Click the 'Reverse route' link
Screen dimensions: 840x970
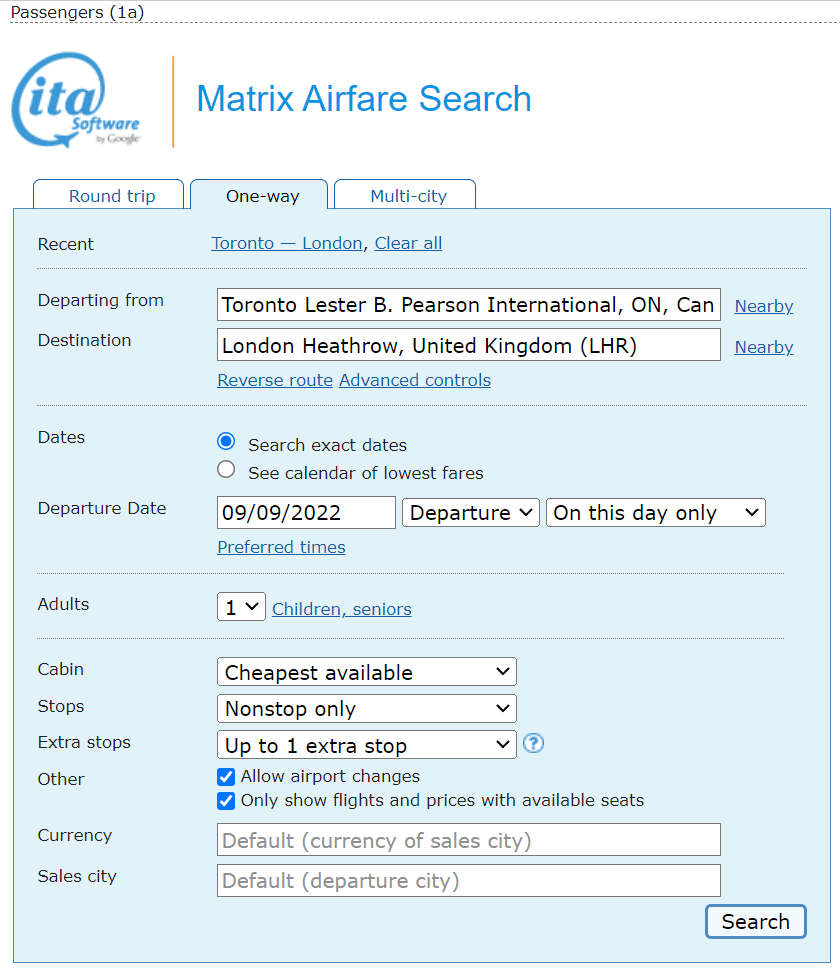point(275,380)
